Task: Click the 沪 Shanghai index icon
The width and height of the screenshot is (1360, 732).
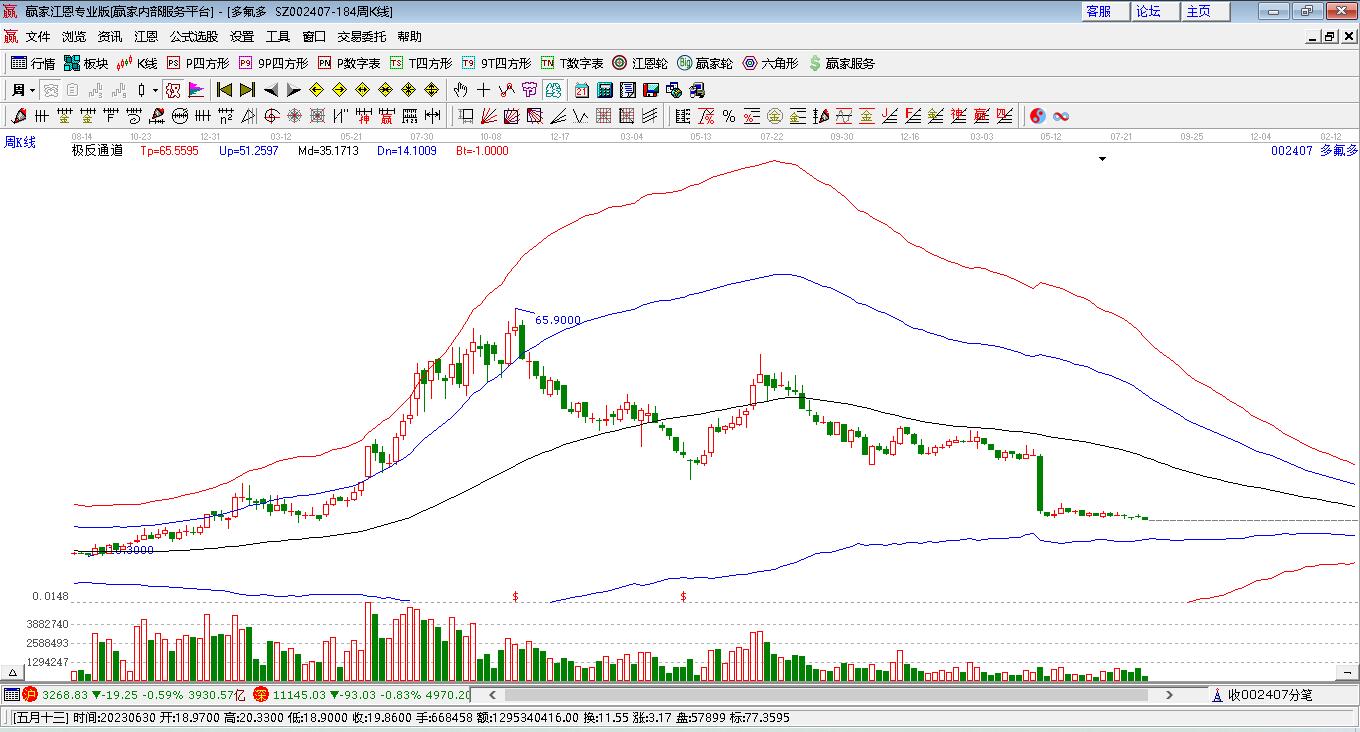Action: [30, 694]
